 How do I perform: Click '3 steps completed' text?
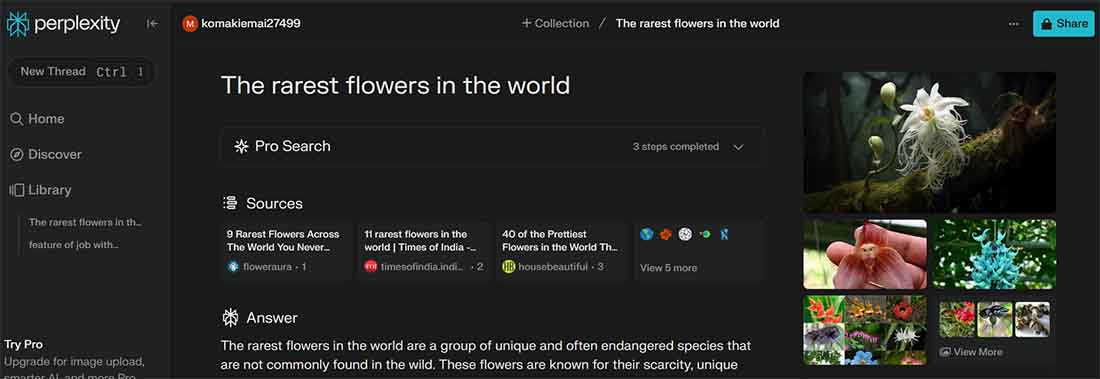click(x=676, y=147)
